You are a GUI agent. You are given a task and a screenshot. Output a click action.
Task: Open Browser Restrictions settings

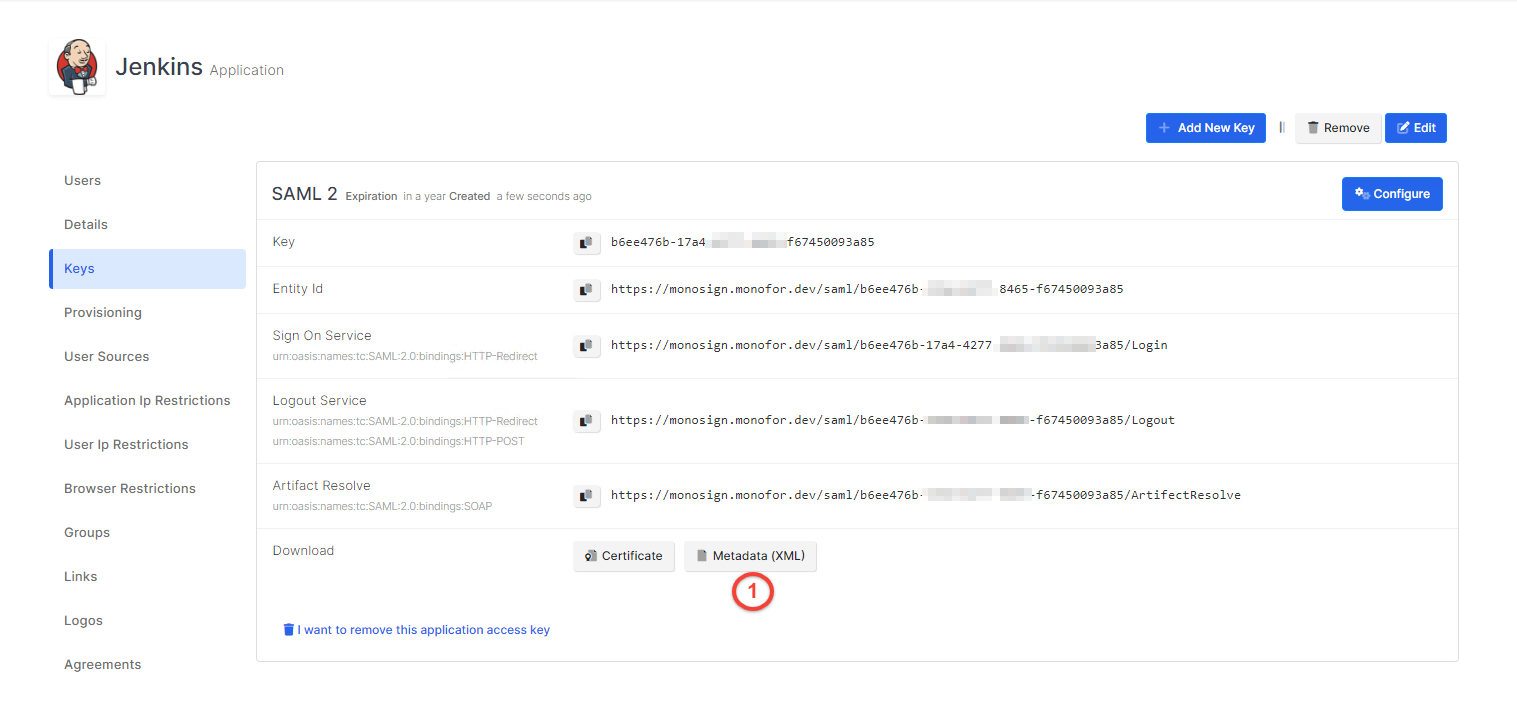[130, 489]
